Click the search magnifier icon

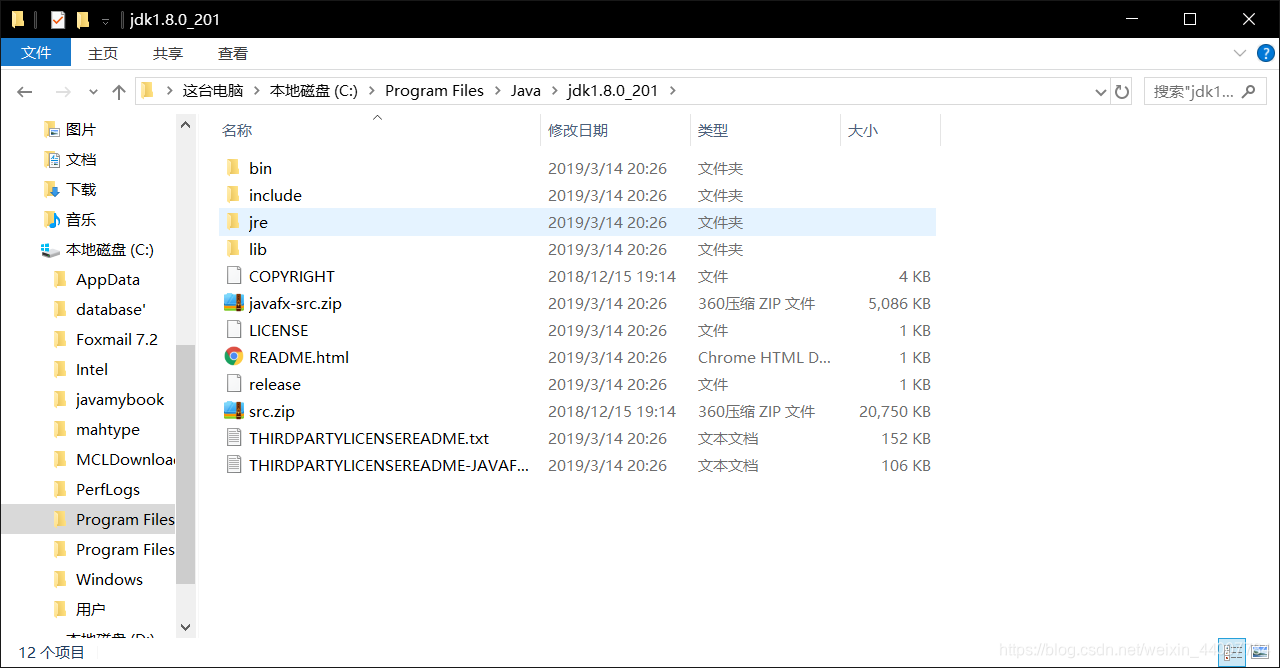(1248, 91)
